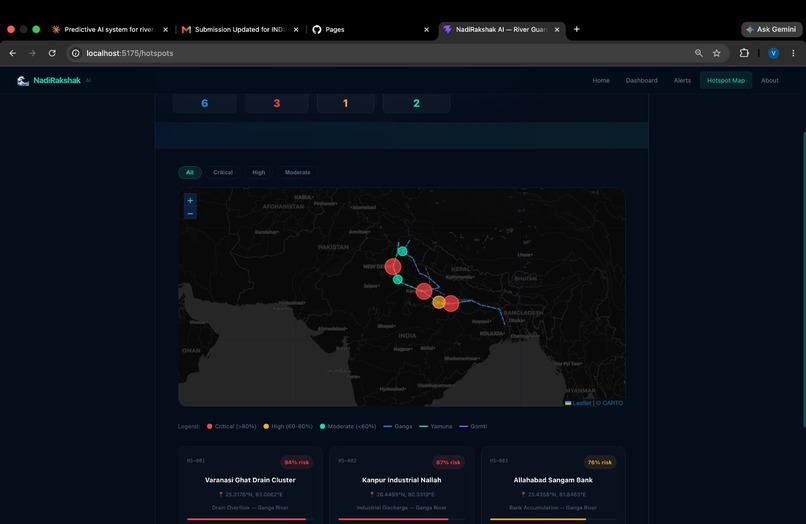Viewport: 806px width, 524px height.
Task: Click the teal stat card showing 2
Action: point(416,103)
